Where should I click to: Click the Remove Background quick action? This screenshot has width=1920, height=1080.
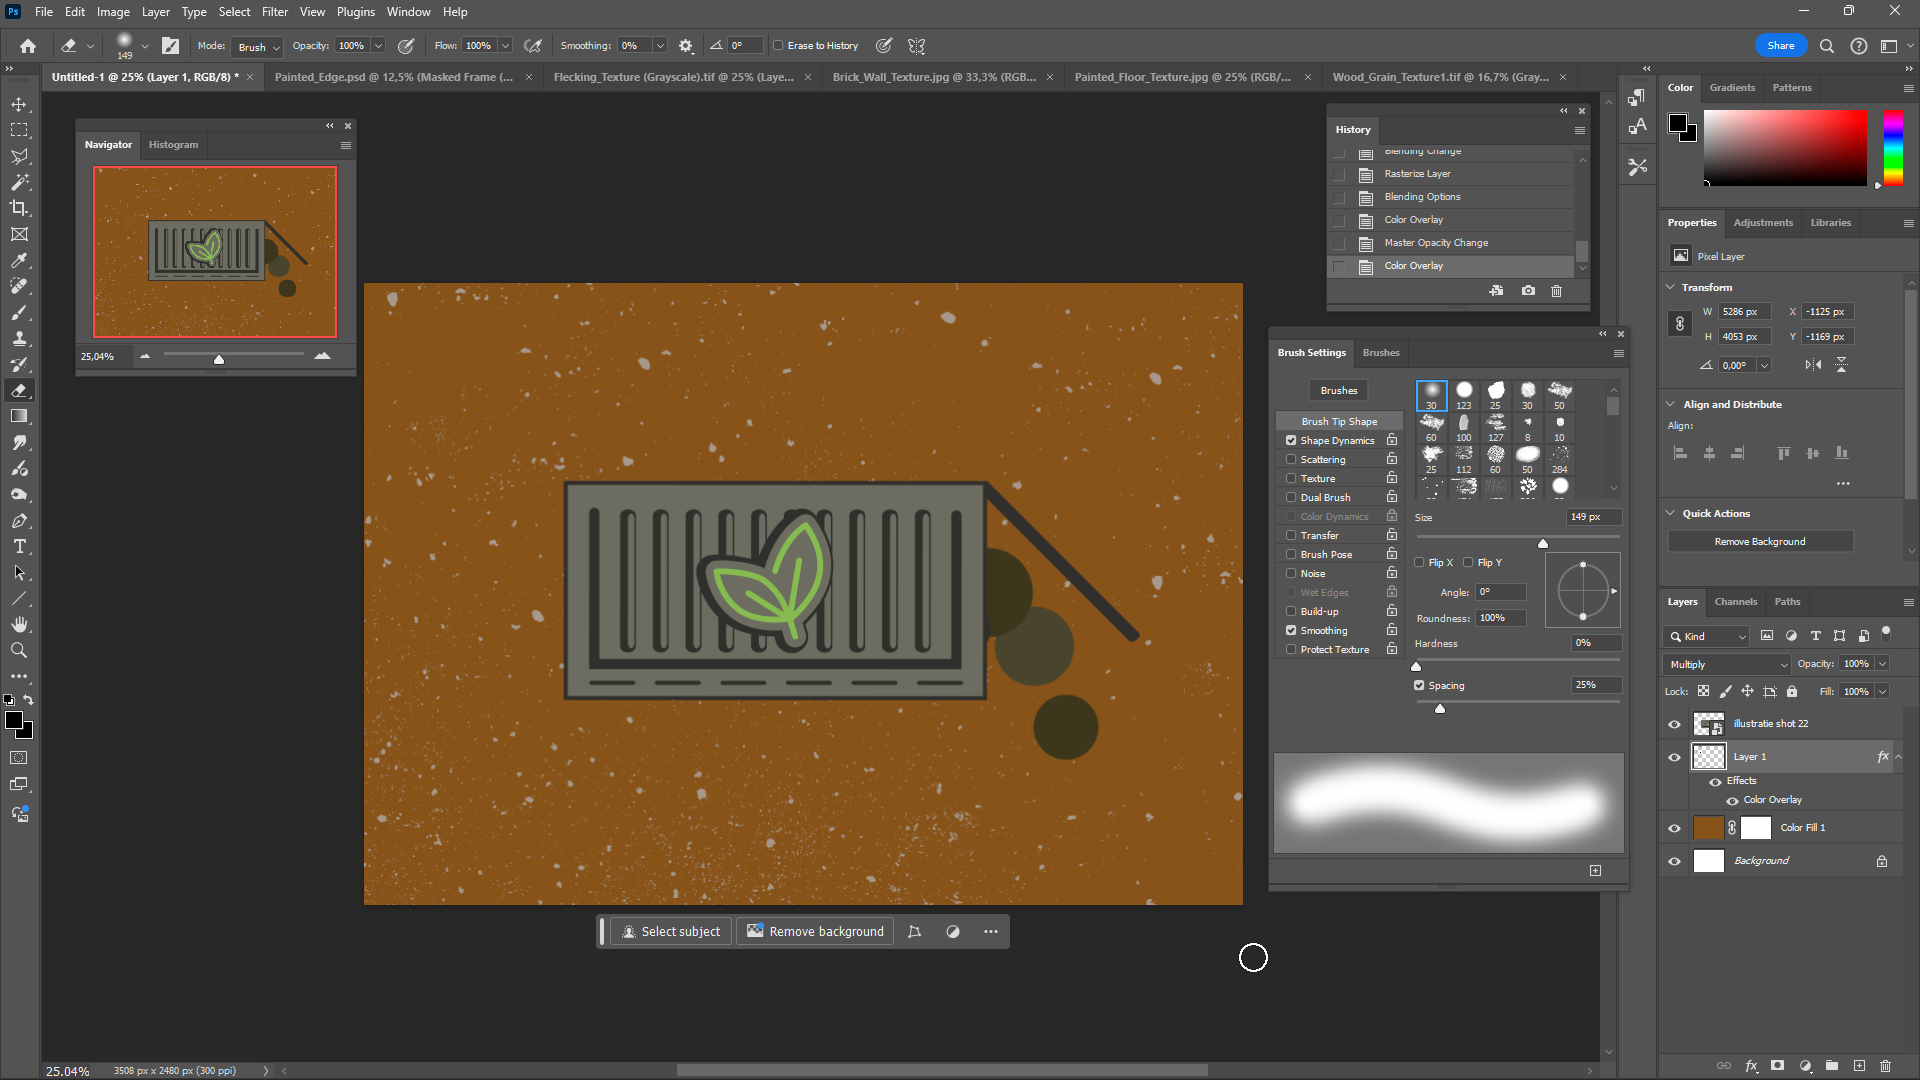pos(1759,541)
